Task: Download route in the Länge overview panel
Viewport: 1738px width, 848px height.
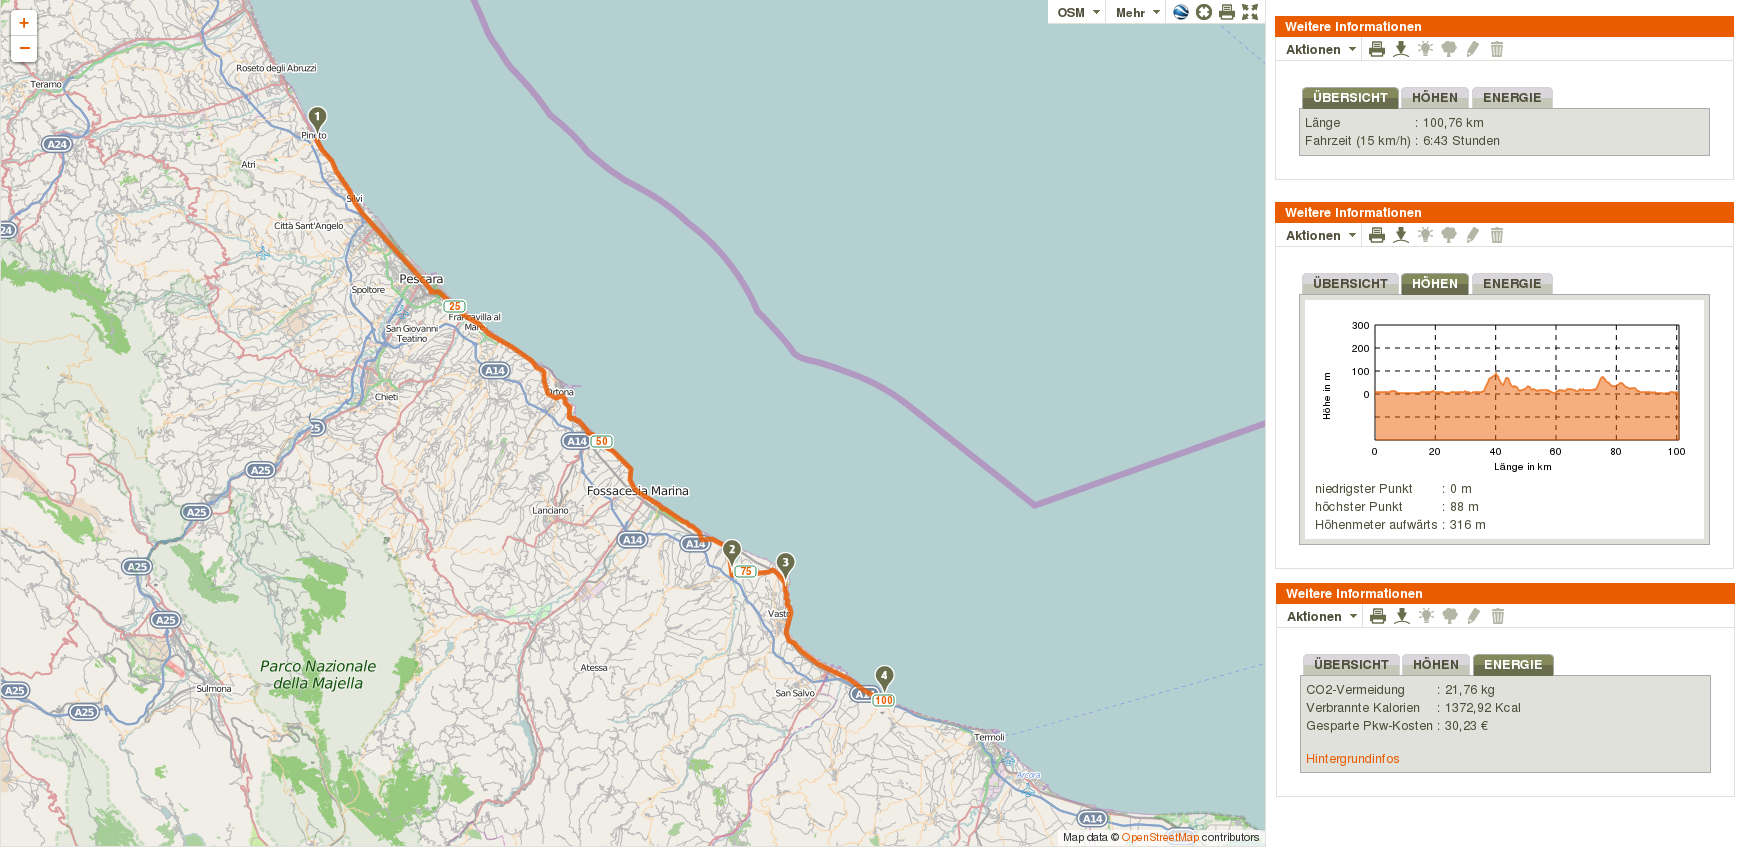Action: coord(1401,49)
